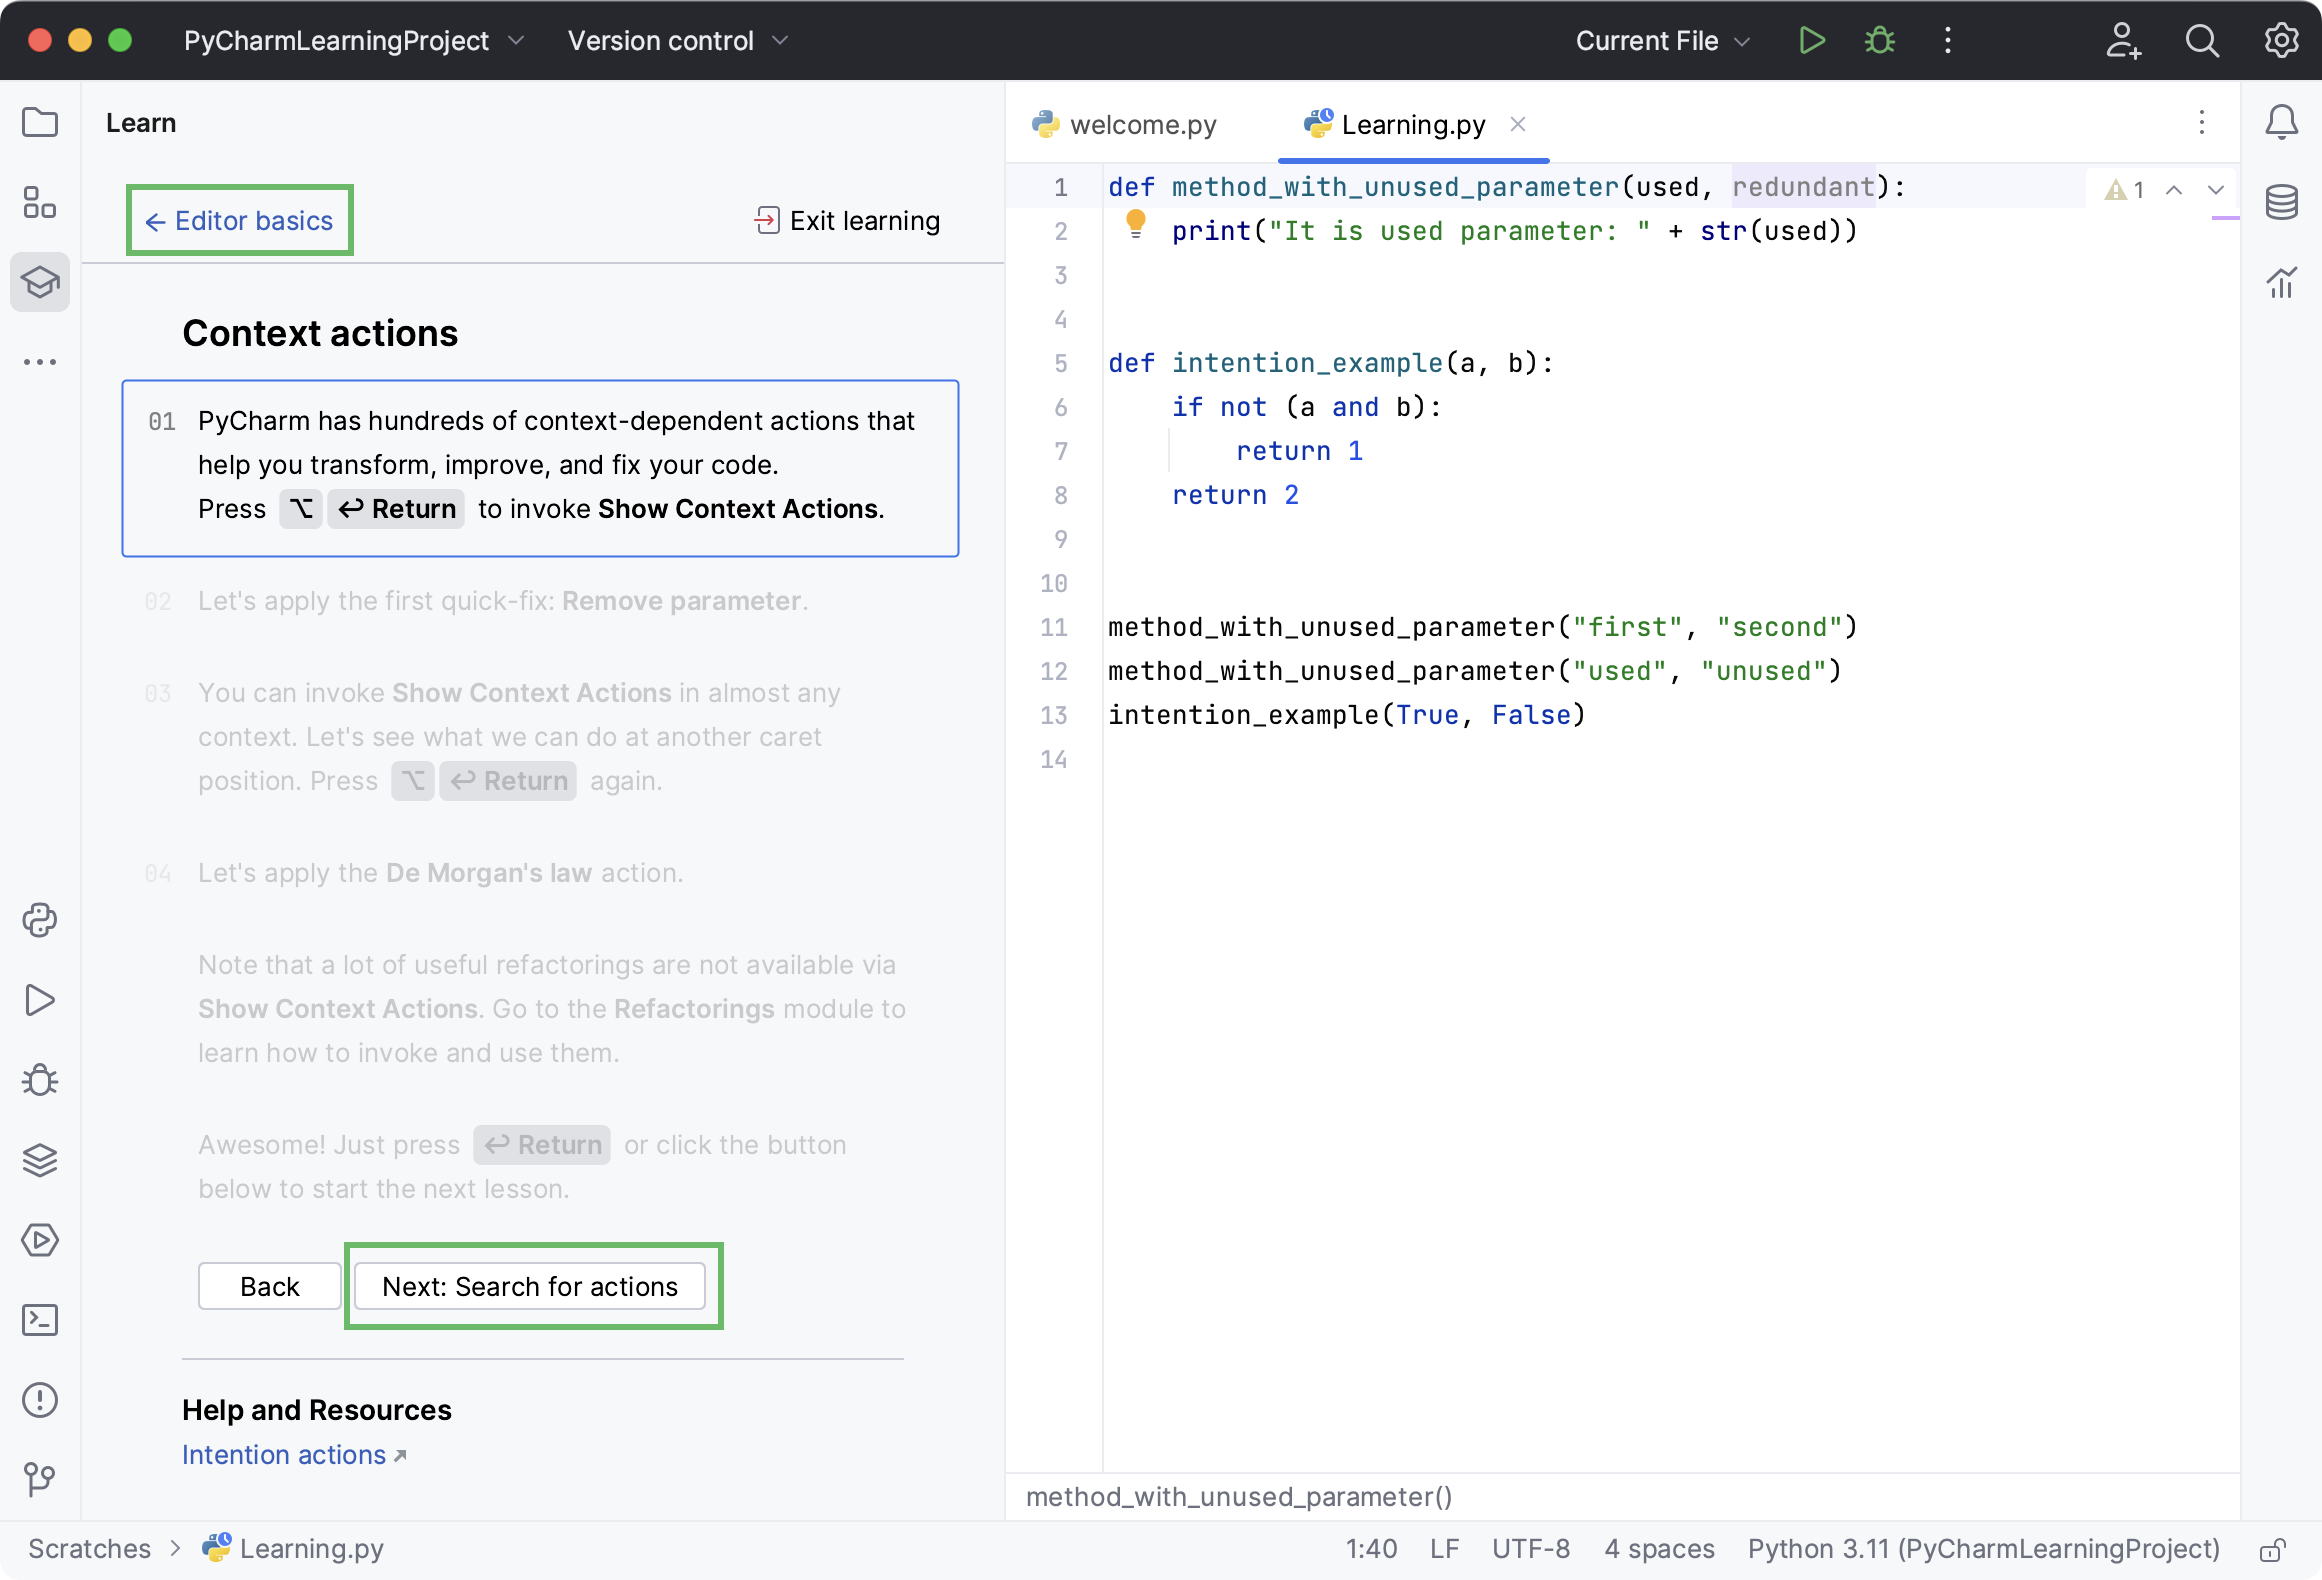Click the warning indicator triangle icon
The width and height of the screenshot is (2322, 1580).
point(2116,189)
